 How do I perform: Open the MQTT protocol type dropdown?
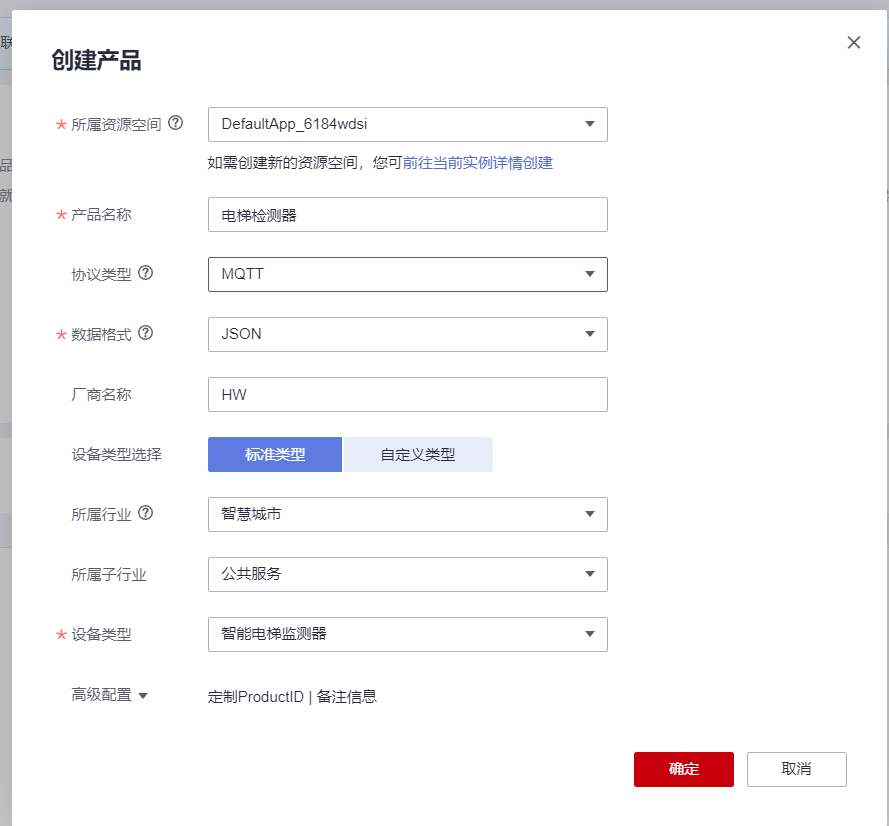tap(407, 274)
